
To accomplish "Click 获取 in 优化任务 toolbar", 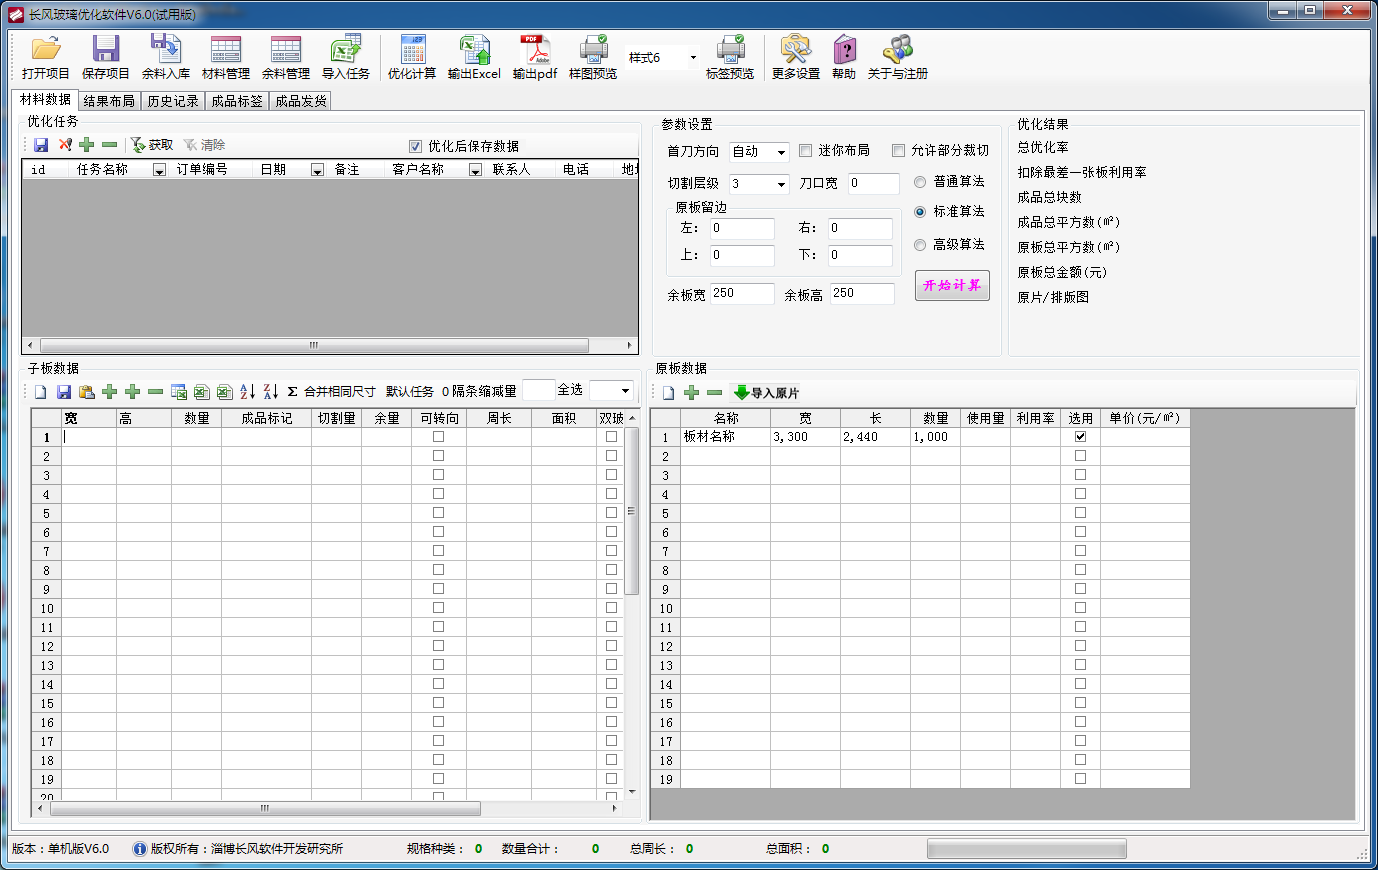I will coord(152,145).
